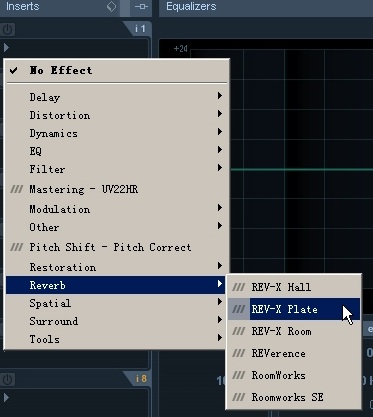Pick the REVerence convolution reverb

coord(294,353)
